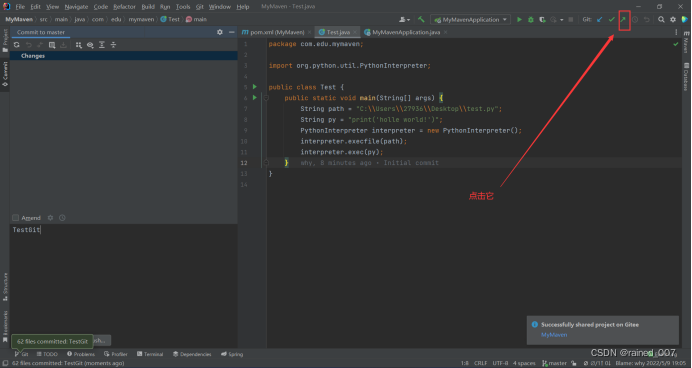Open the Build menu
The width and height of the screenshot is (692, 368).
pos(148,7)
